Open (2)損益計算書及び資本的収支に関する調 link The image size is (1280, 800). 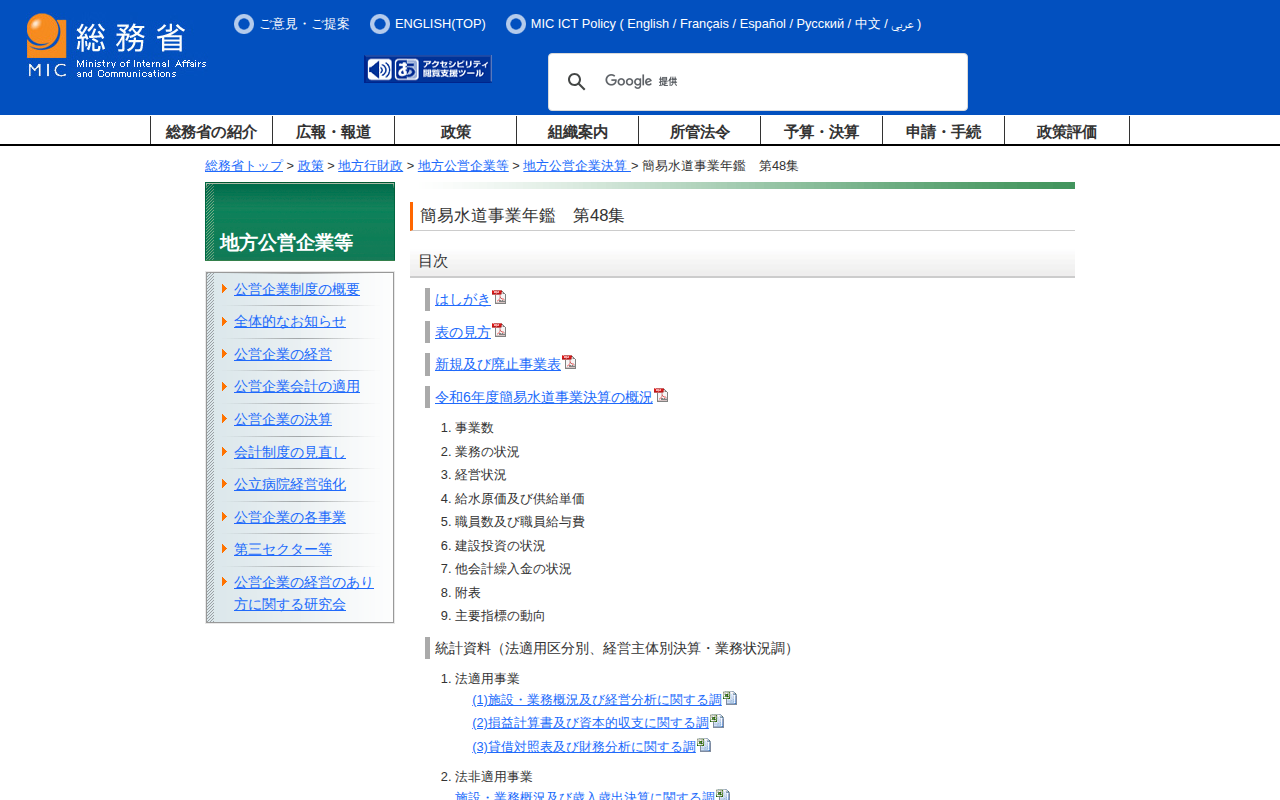click(x=590, y=722)
